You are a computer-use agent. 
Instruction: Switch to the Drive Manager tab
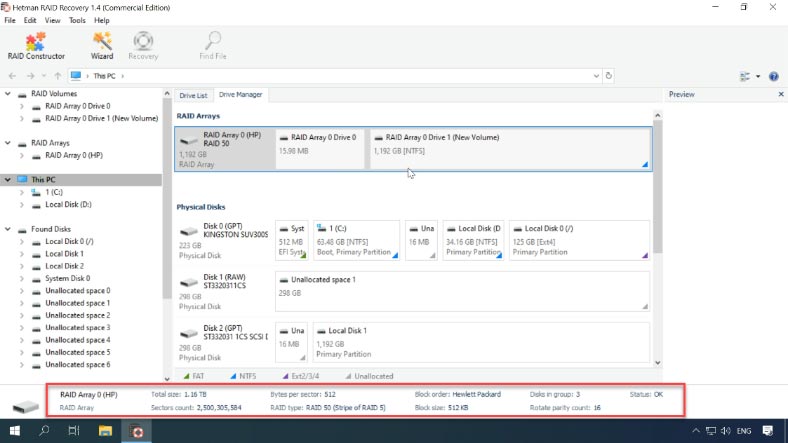241,94
